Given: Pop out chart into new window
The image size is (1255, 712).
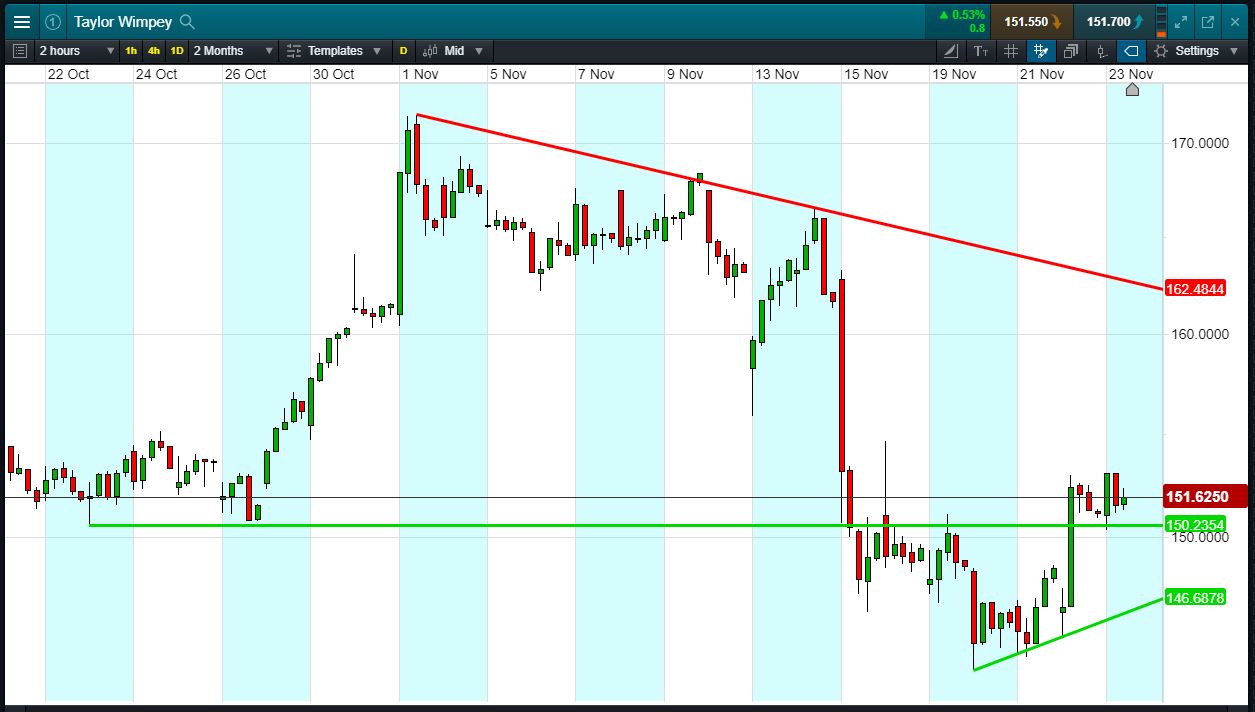Looking at the screenshot, I should pos(1207,21).
